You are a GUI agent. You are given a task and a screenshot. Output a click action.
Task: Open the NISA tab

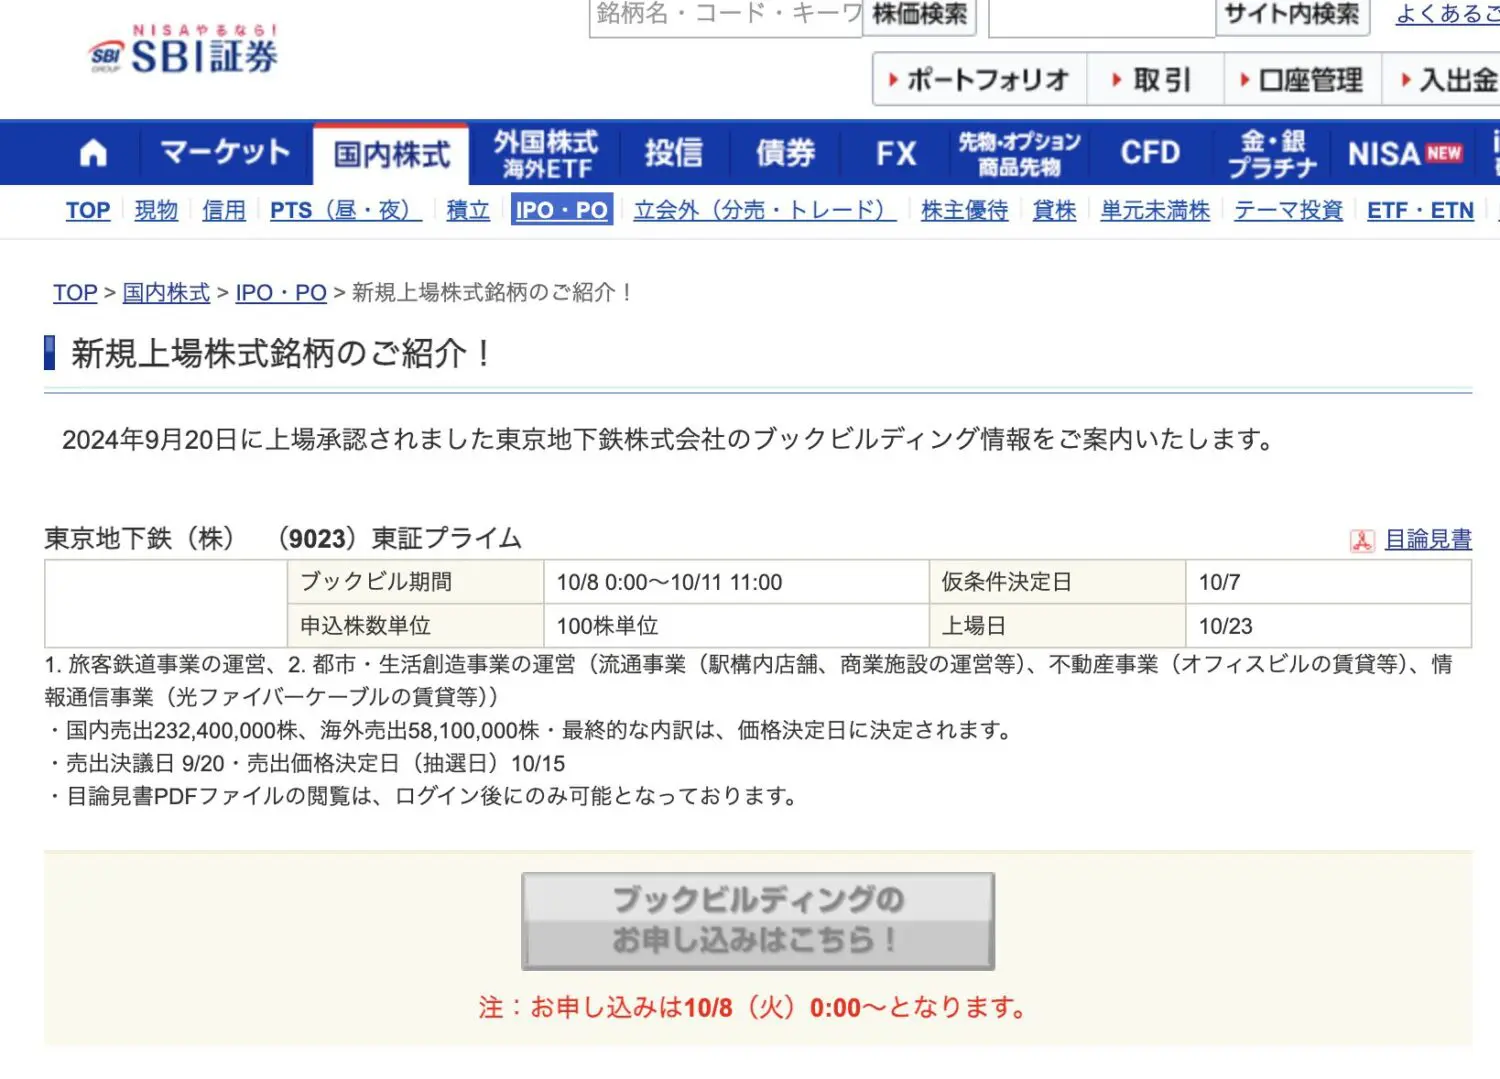pyautogui.click(x=1404, y=153)
